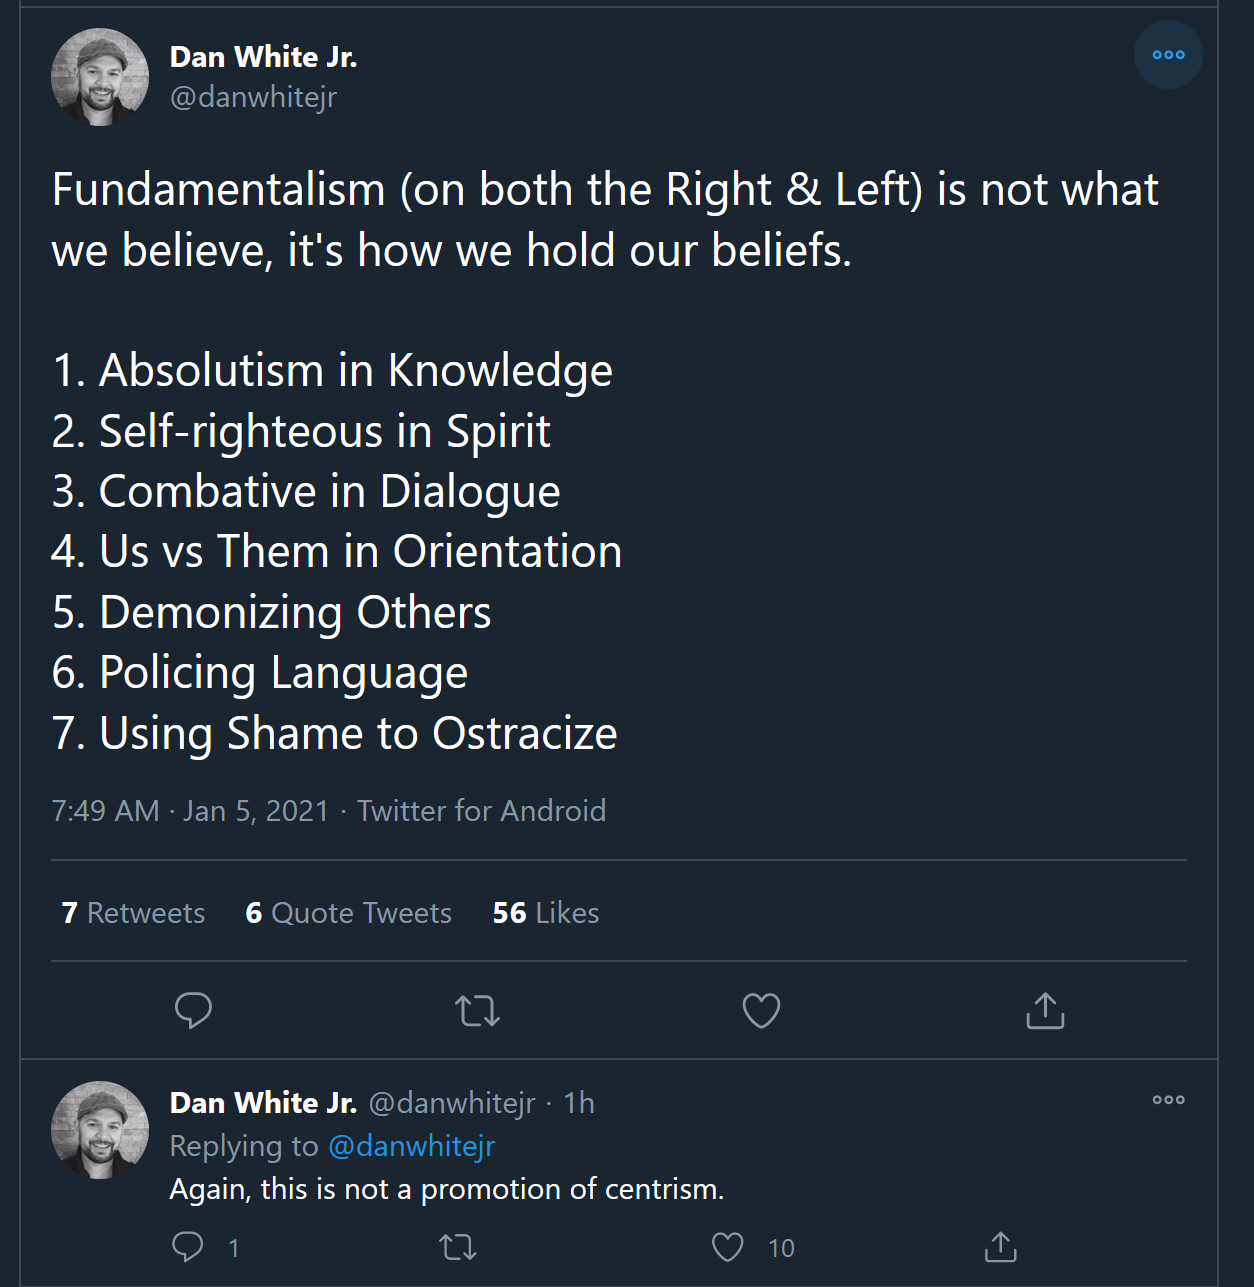Like the main tweet with the heart
The height and width of the screenshot is (1287, 1254).
[x=761, y=1011]
